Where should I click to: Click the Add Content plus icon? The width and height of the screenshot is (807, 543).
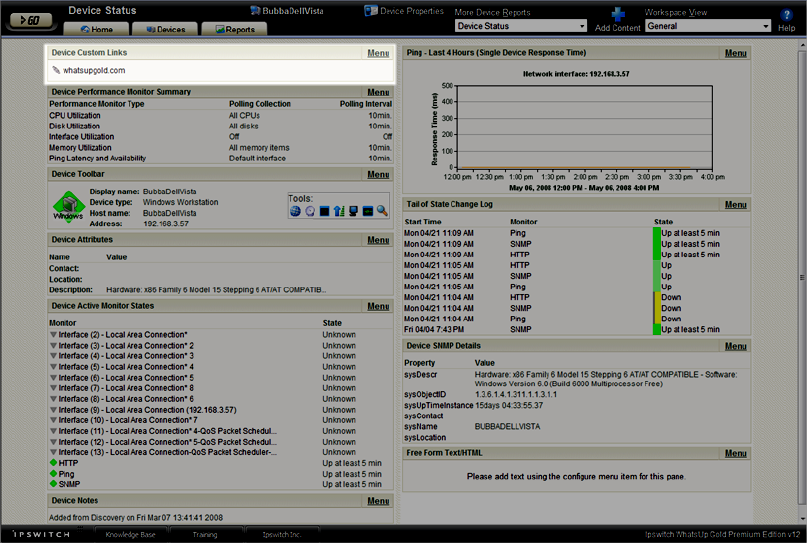click(x=619, y=14)
